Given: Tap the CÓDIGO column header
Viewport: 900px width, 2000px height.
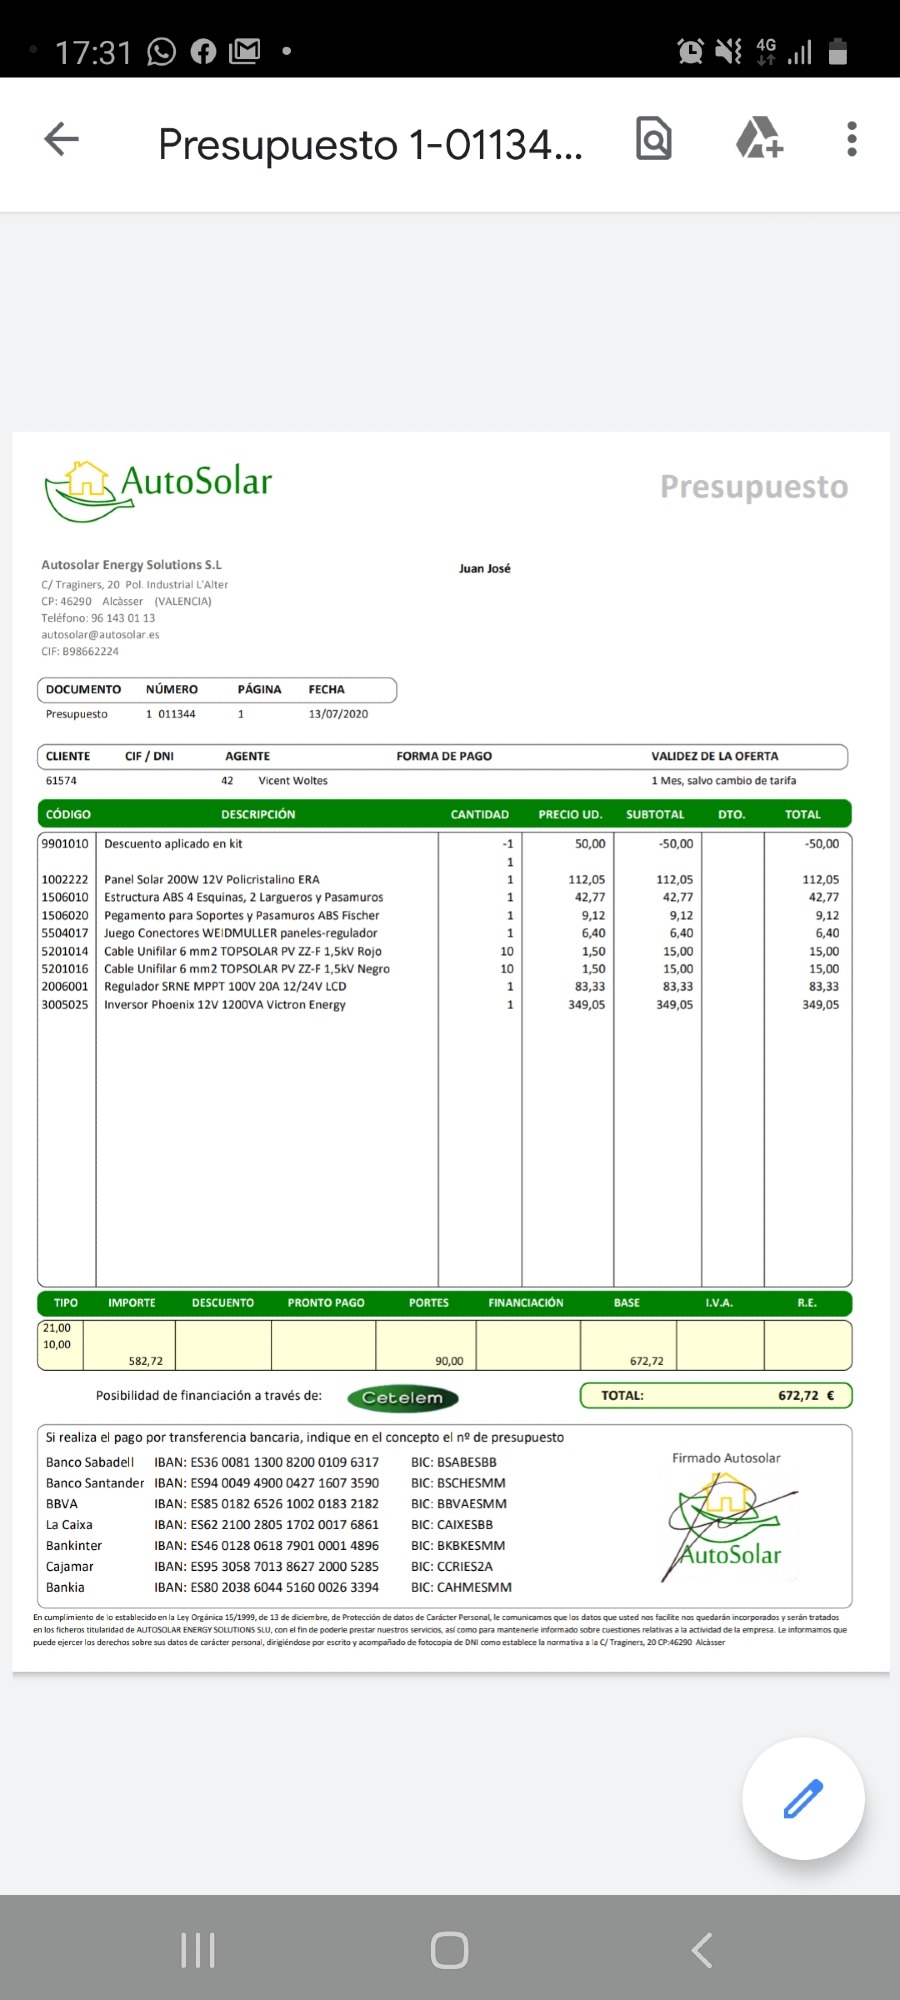Looking at the screenshot, I should (x=68, y=814).
